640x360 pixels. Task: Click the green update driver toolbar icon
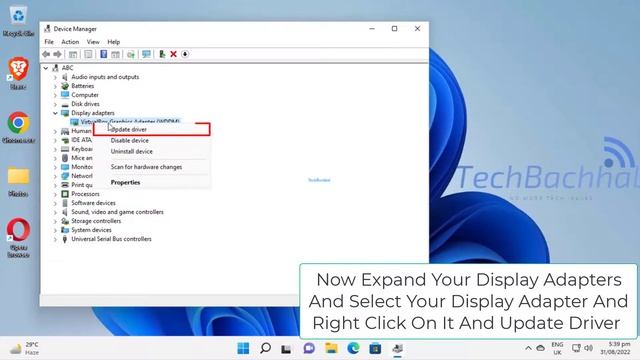point(162,54)
